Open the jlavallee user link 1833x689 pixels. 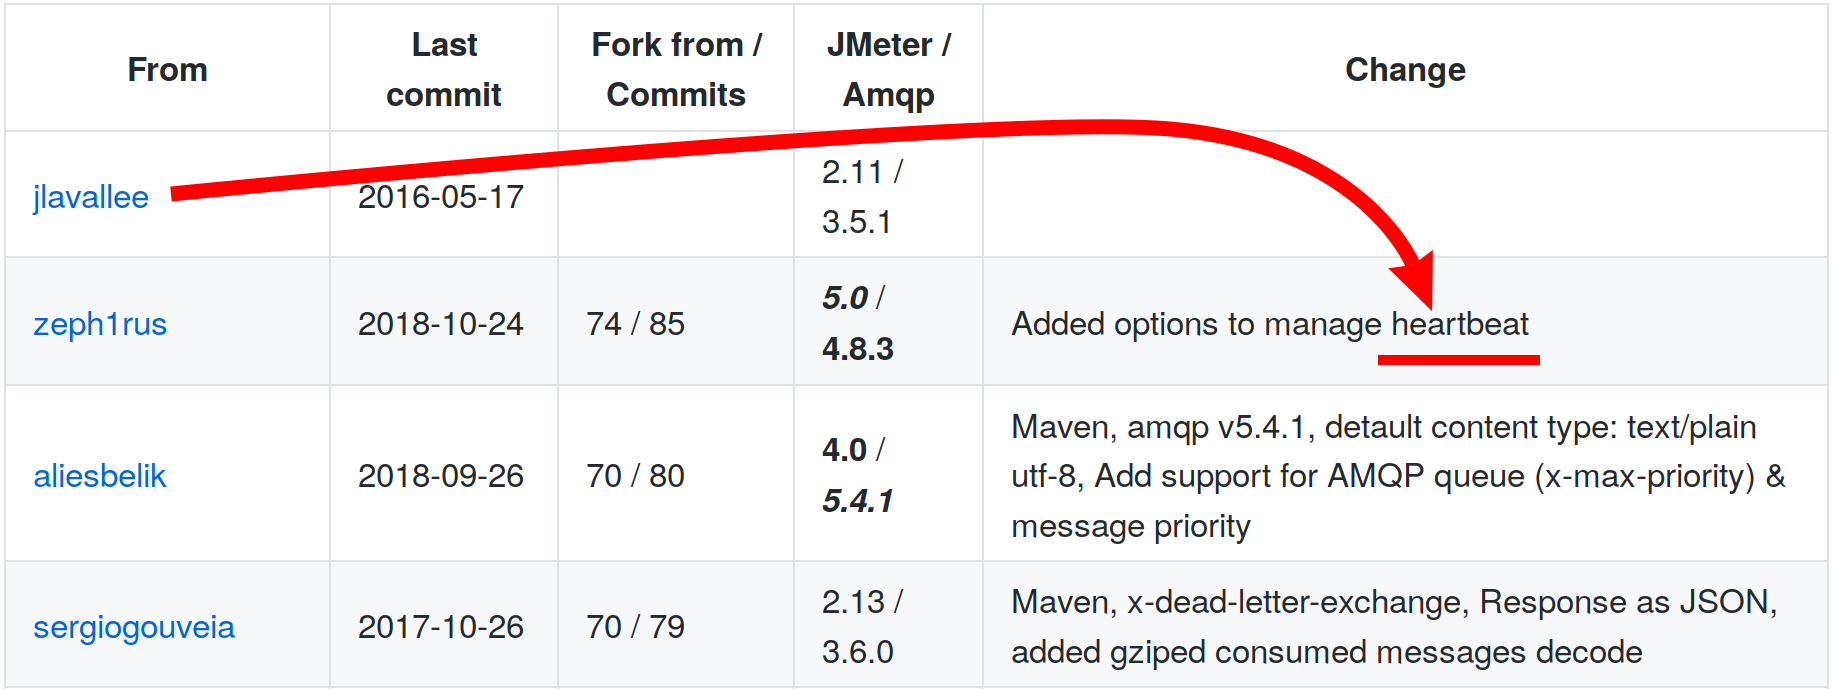91,197
